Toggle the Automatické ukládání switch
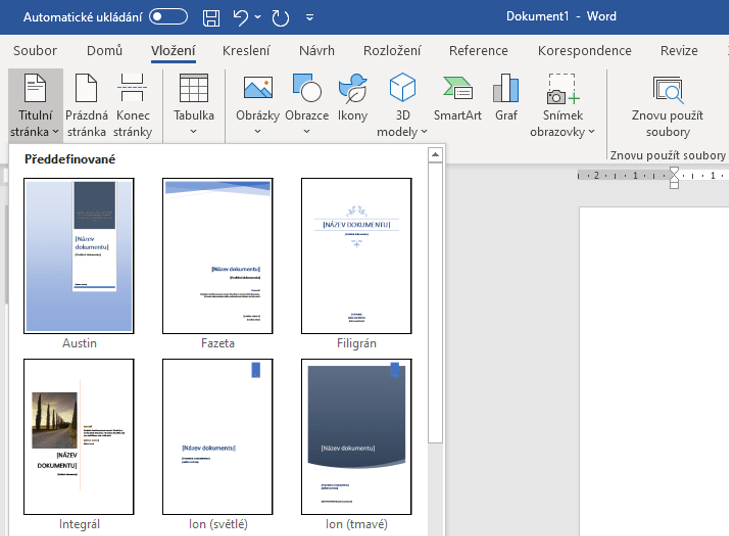This screenshot has width=729, height=536. coord(168,17)
